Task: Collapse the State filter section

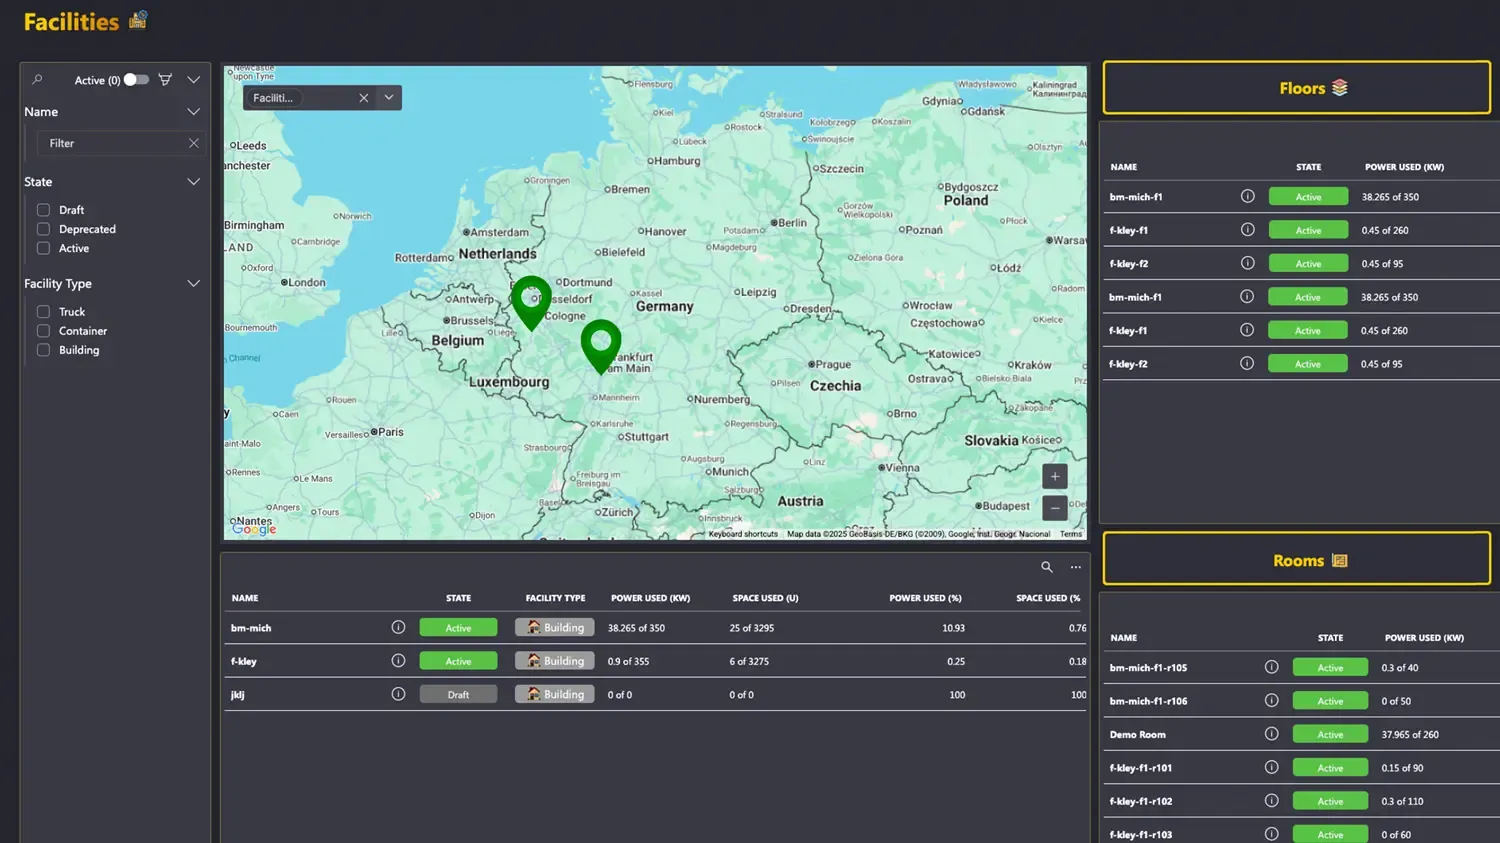Action: [193, 182]
